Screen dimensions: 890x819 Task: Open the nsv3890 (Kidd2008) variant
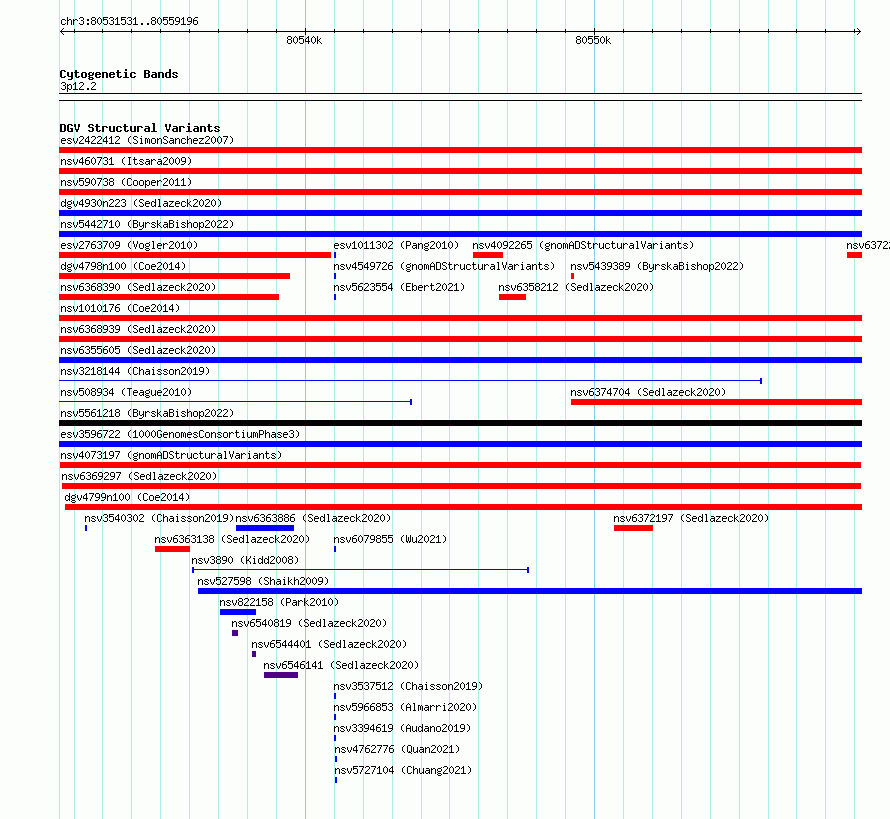[245, 560]
